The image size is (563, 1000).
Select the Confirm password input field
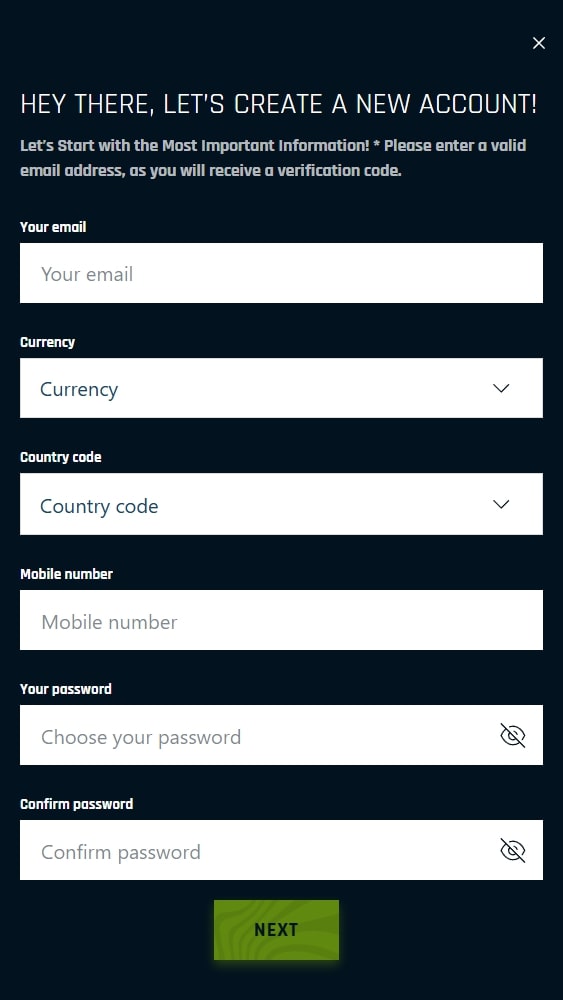point(281,850)
